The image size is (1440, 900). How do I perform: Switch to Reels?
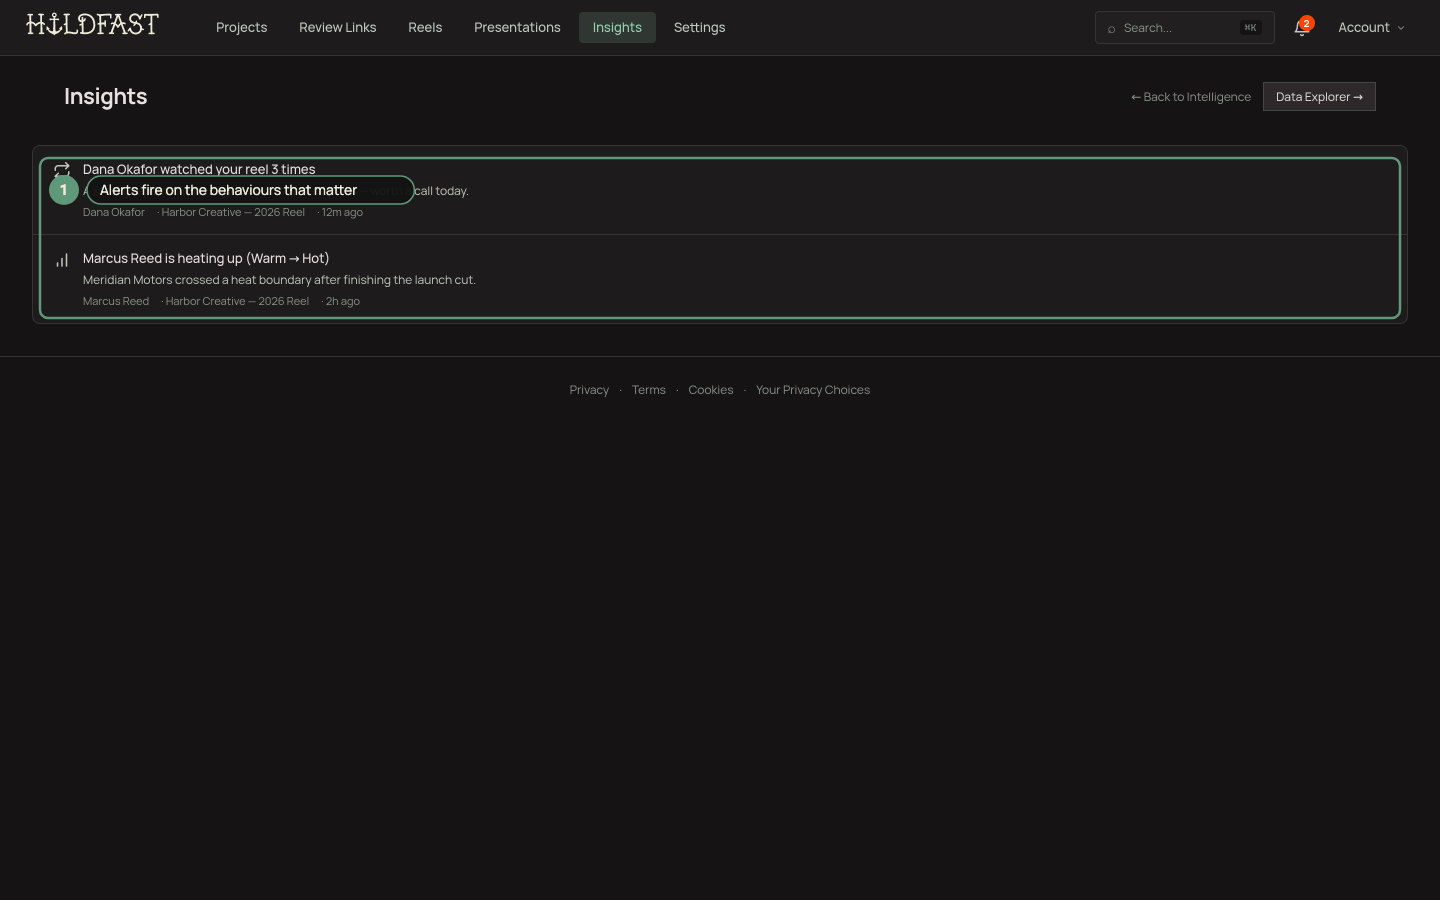[425, 27]
